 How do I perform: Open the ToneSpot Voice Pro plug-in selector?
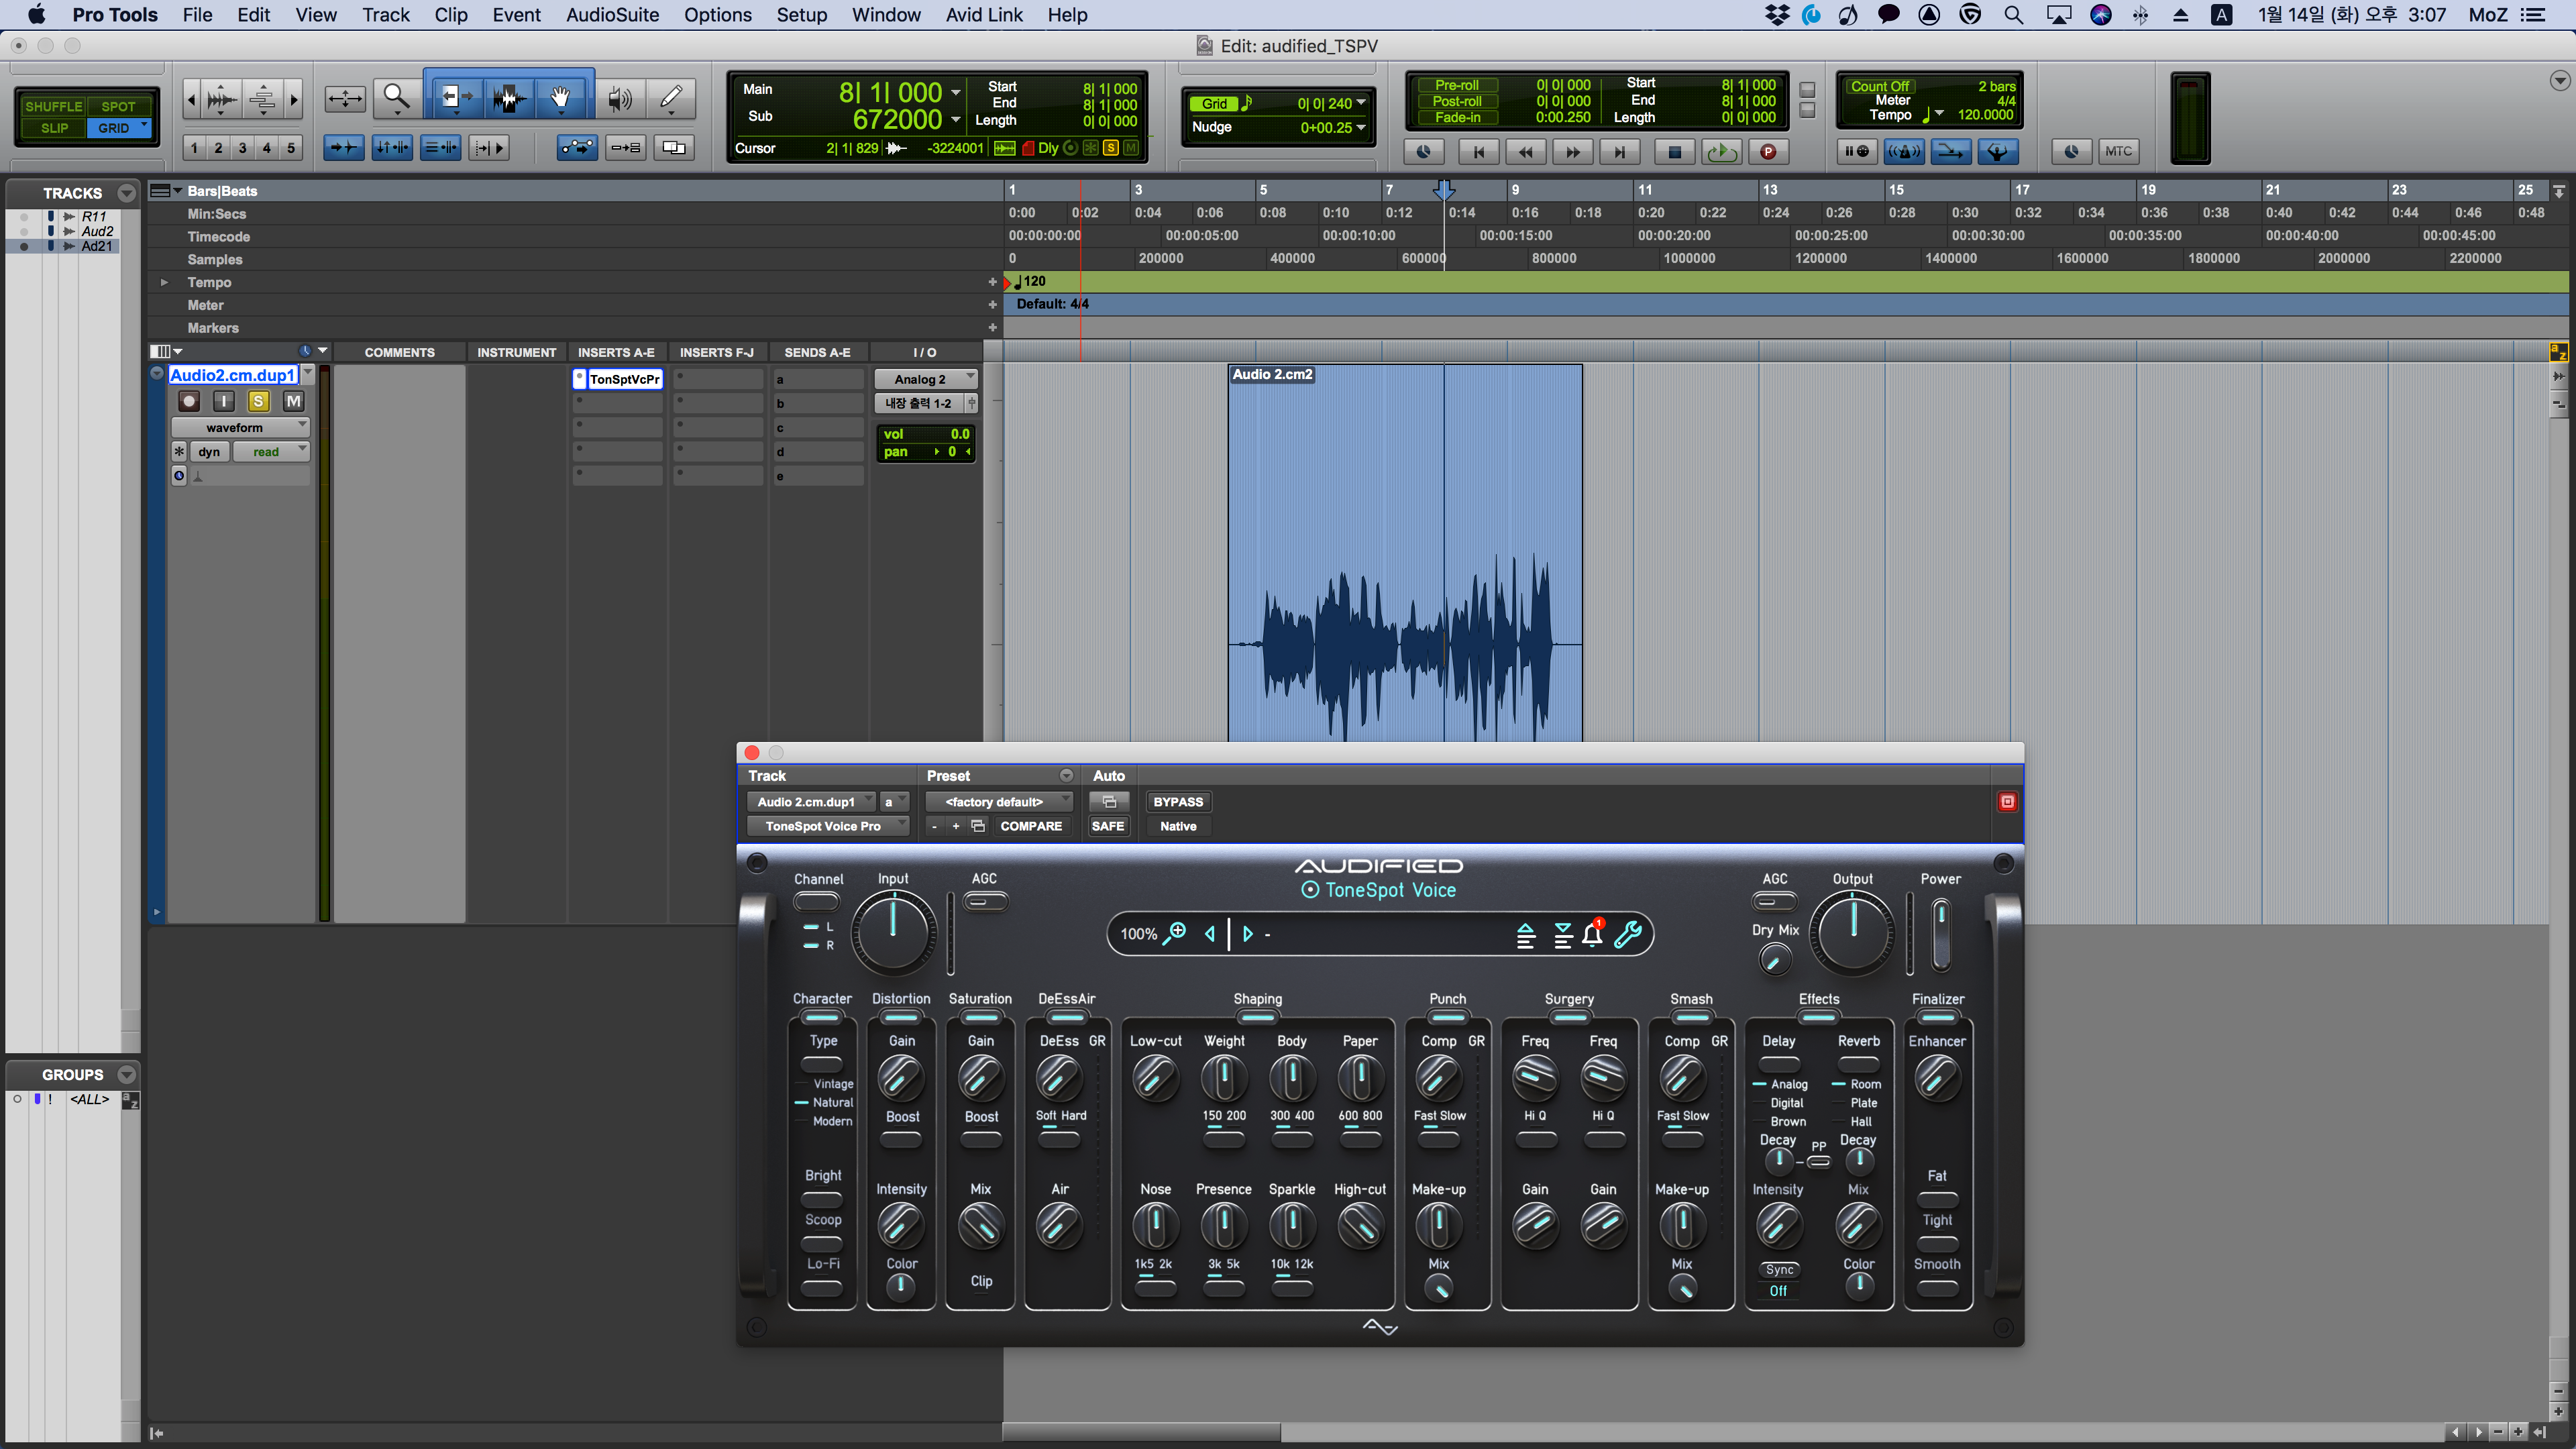[x=828, y=826]
